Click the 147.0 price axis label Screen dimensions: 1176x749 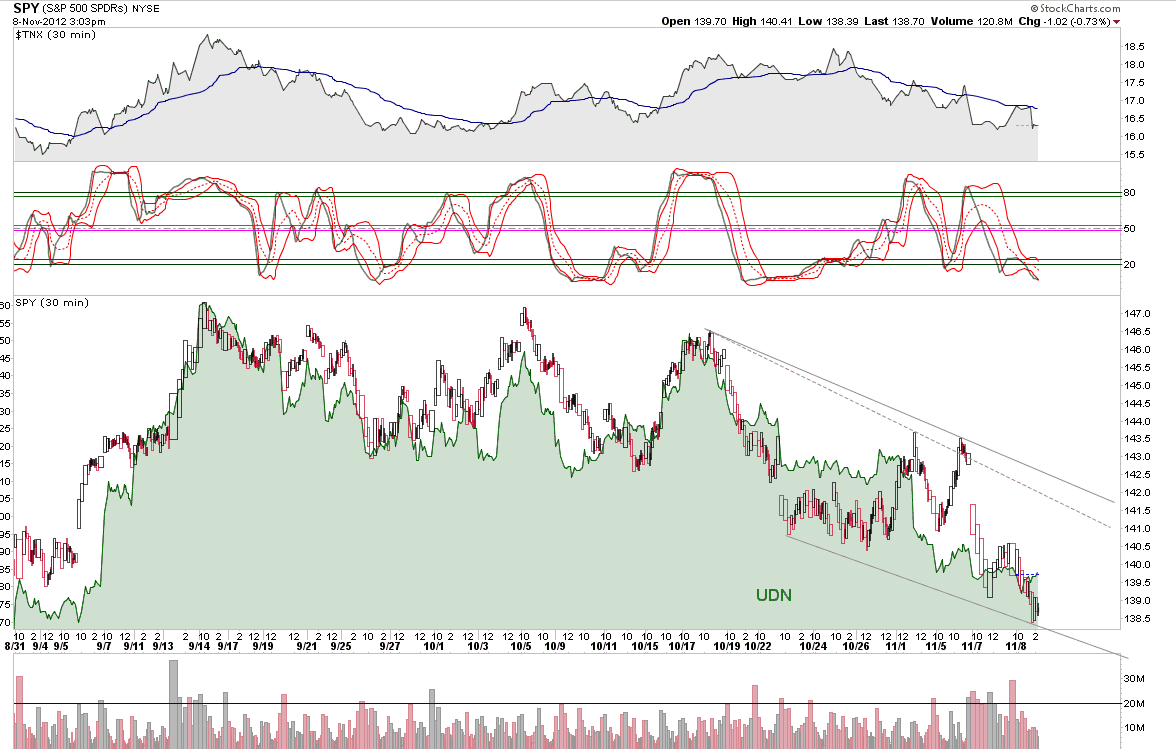(1137, 313)
